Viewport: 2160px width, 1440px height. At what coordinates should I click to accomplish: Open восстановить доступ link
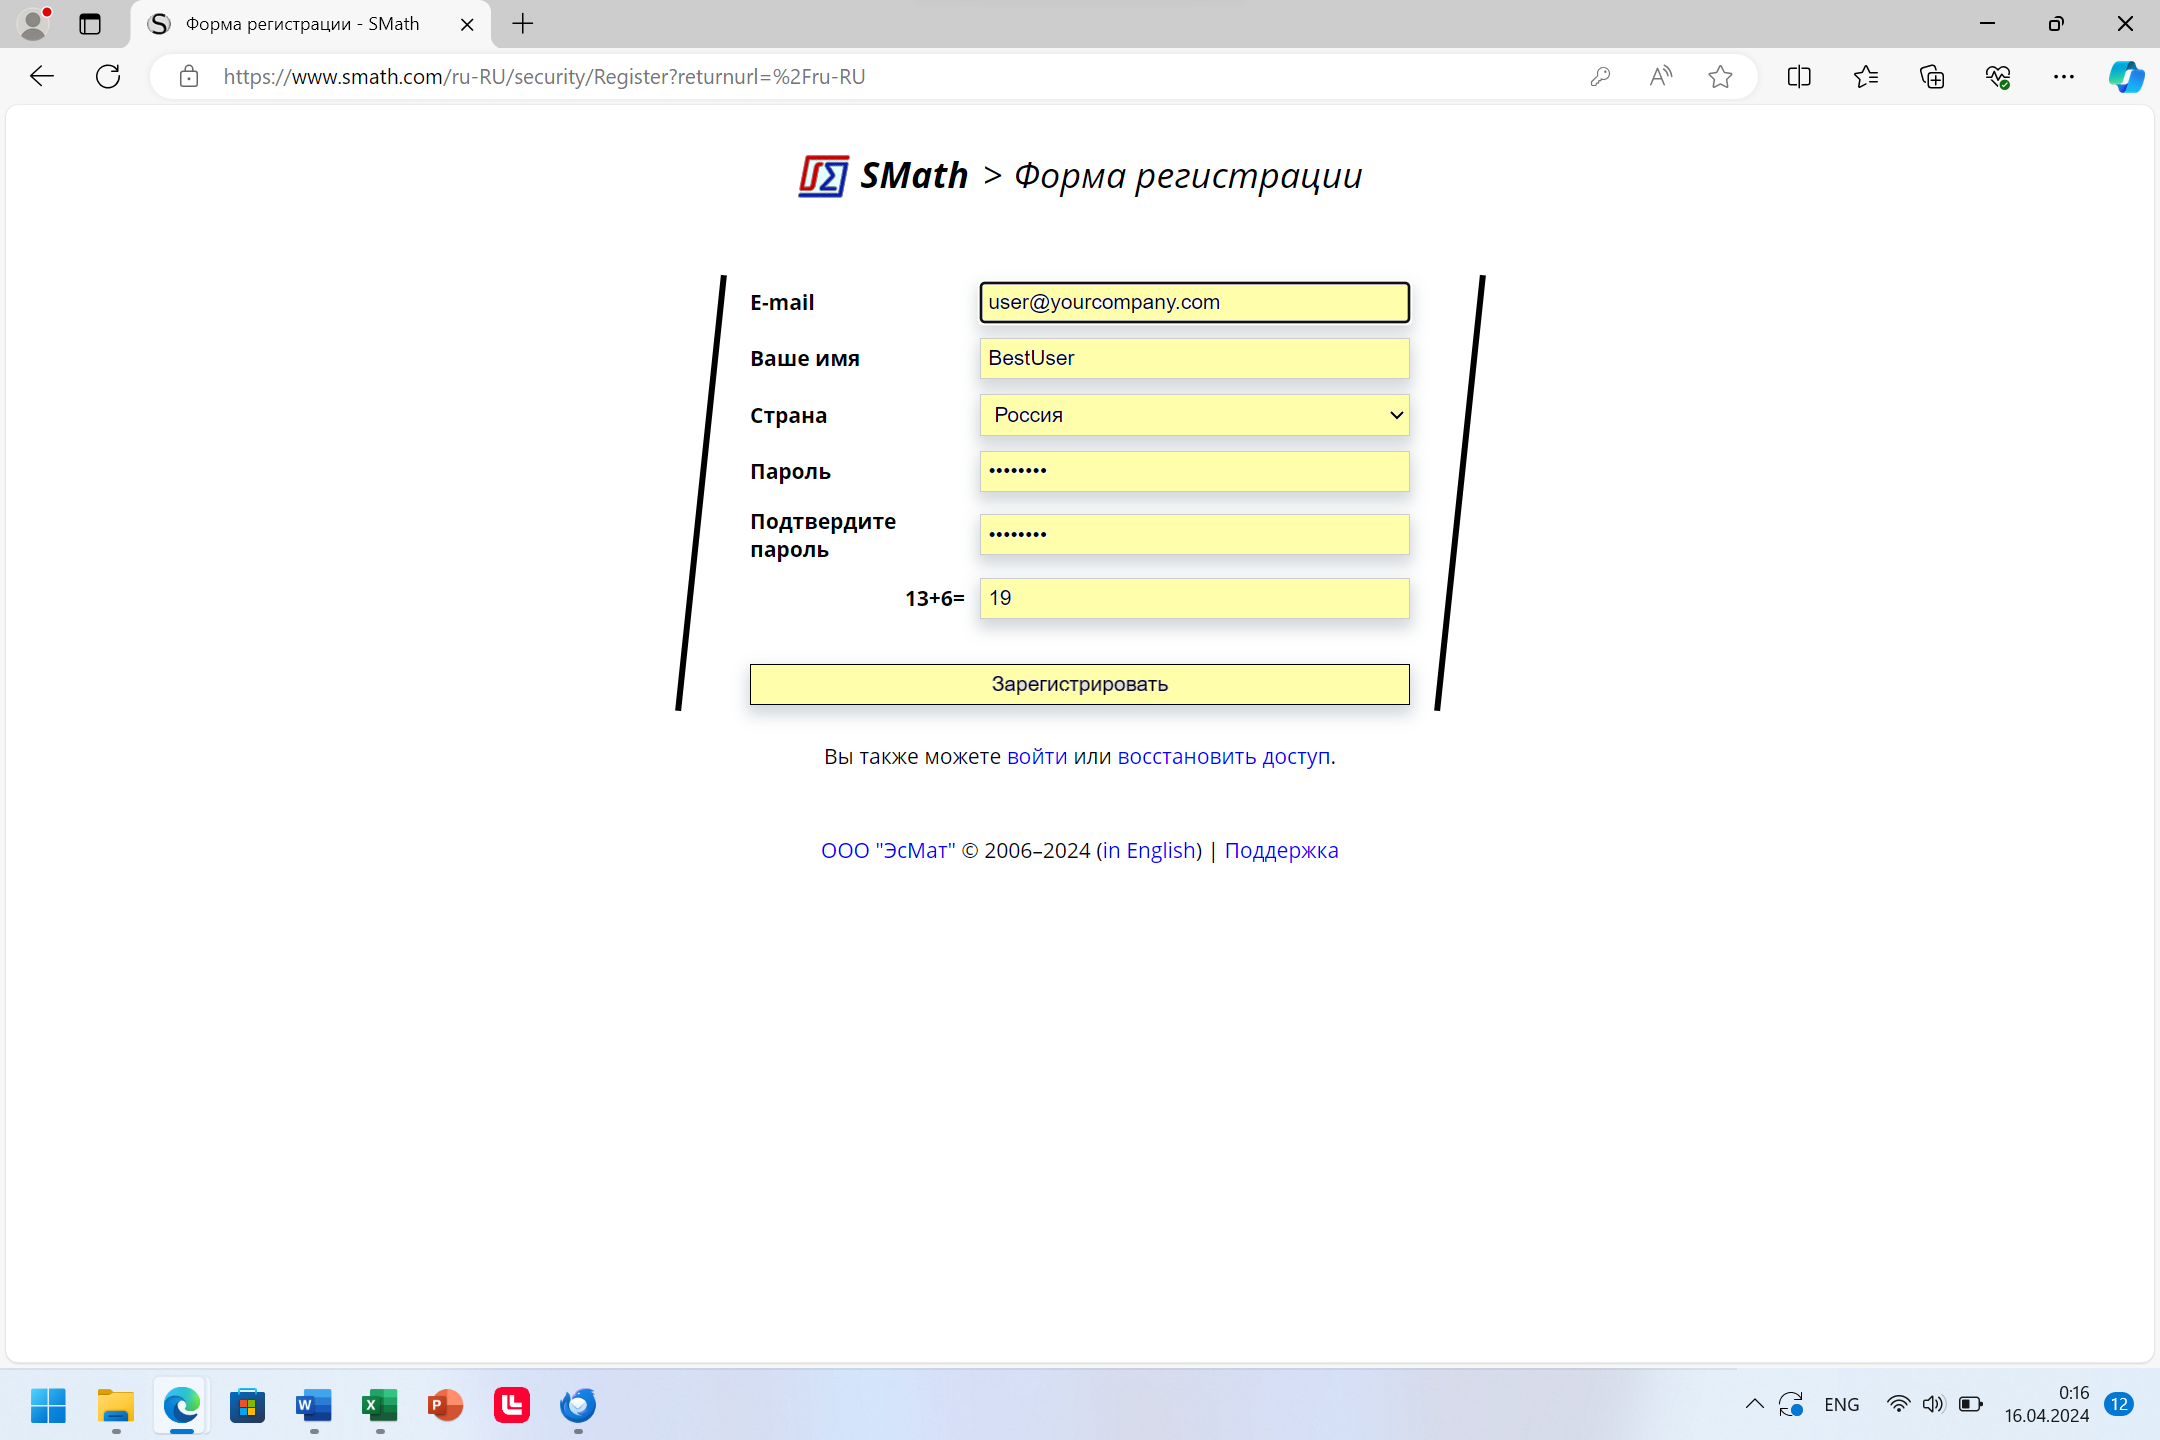coord(1224,757)
